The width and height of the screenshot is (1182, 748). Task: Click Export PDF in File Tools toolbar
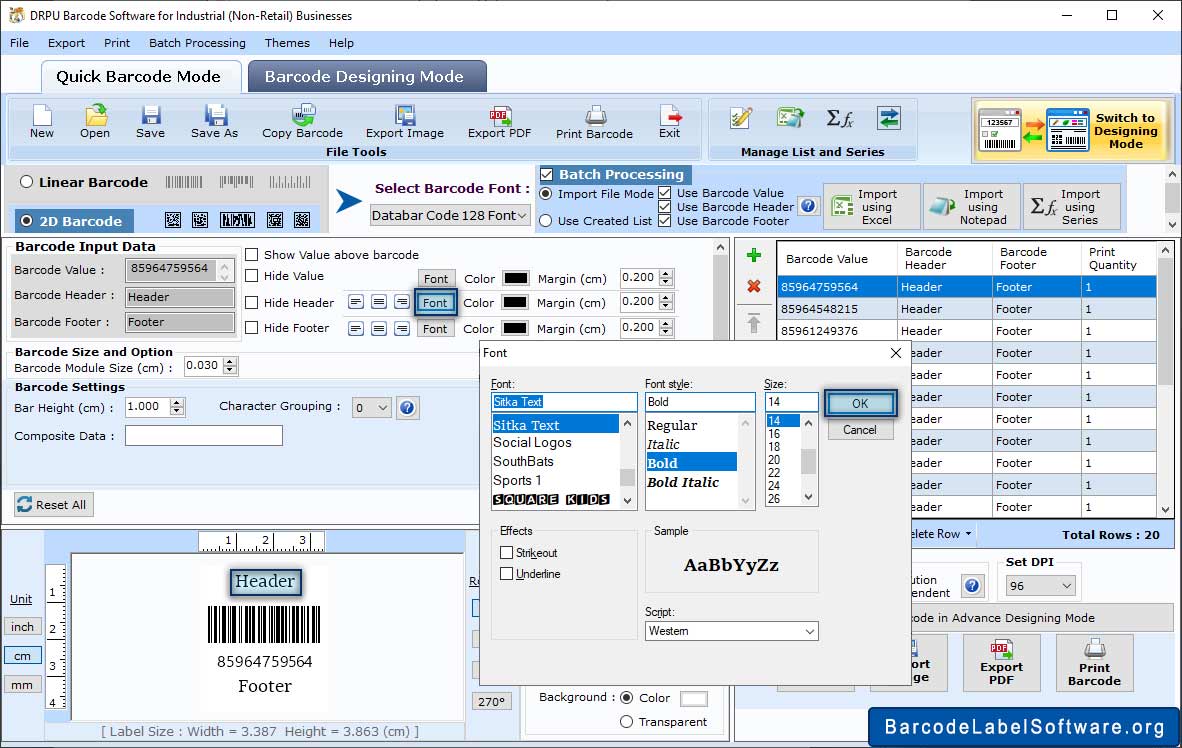pos(499,122)
